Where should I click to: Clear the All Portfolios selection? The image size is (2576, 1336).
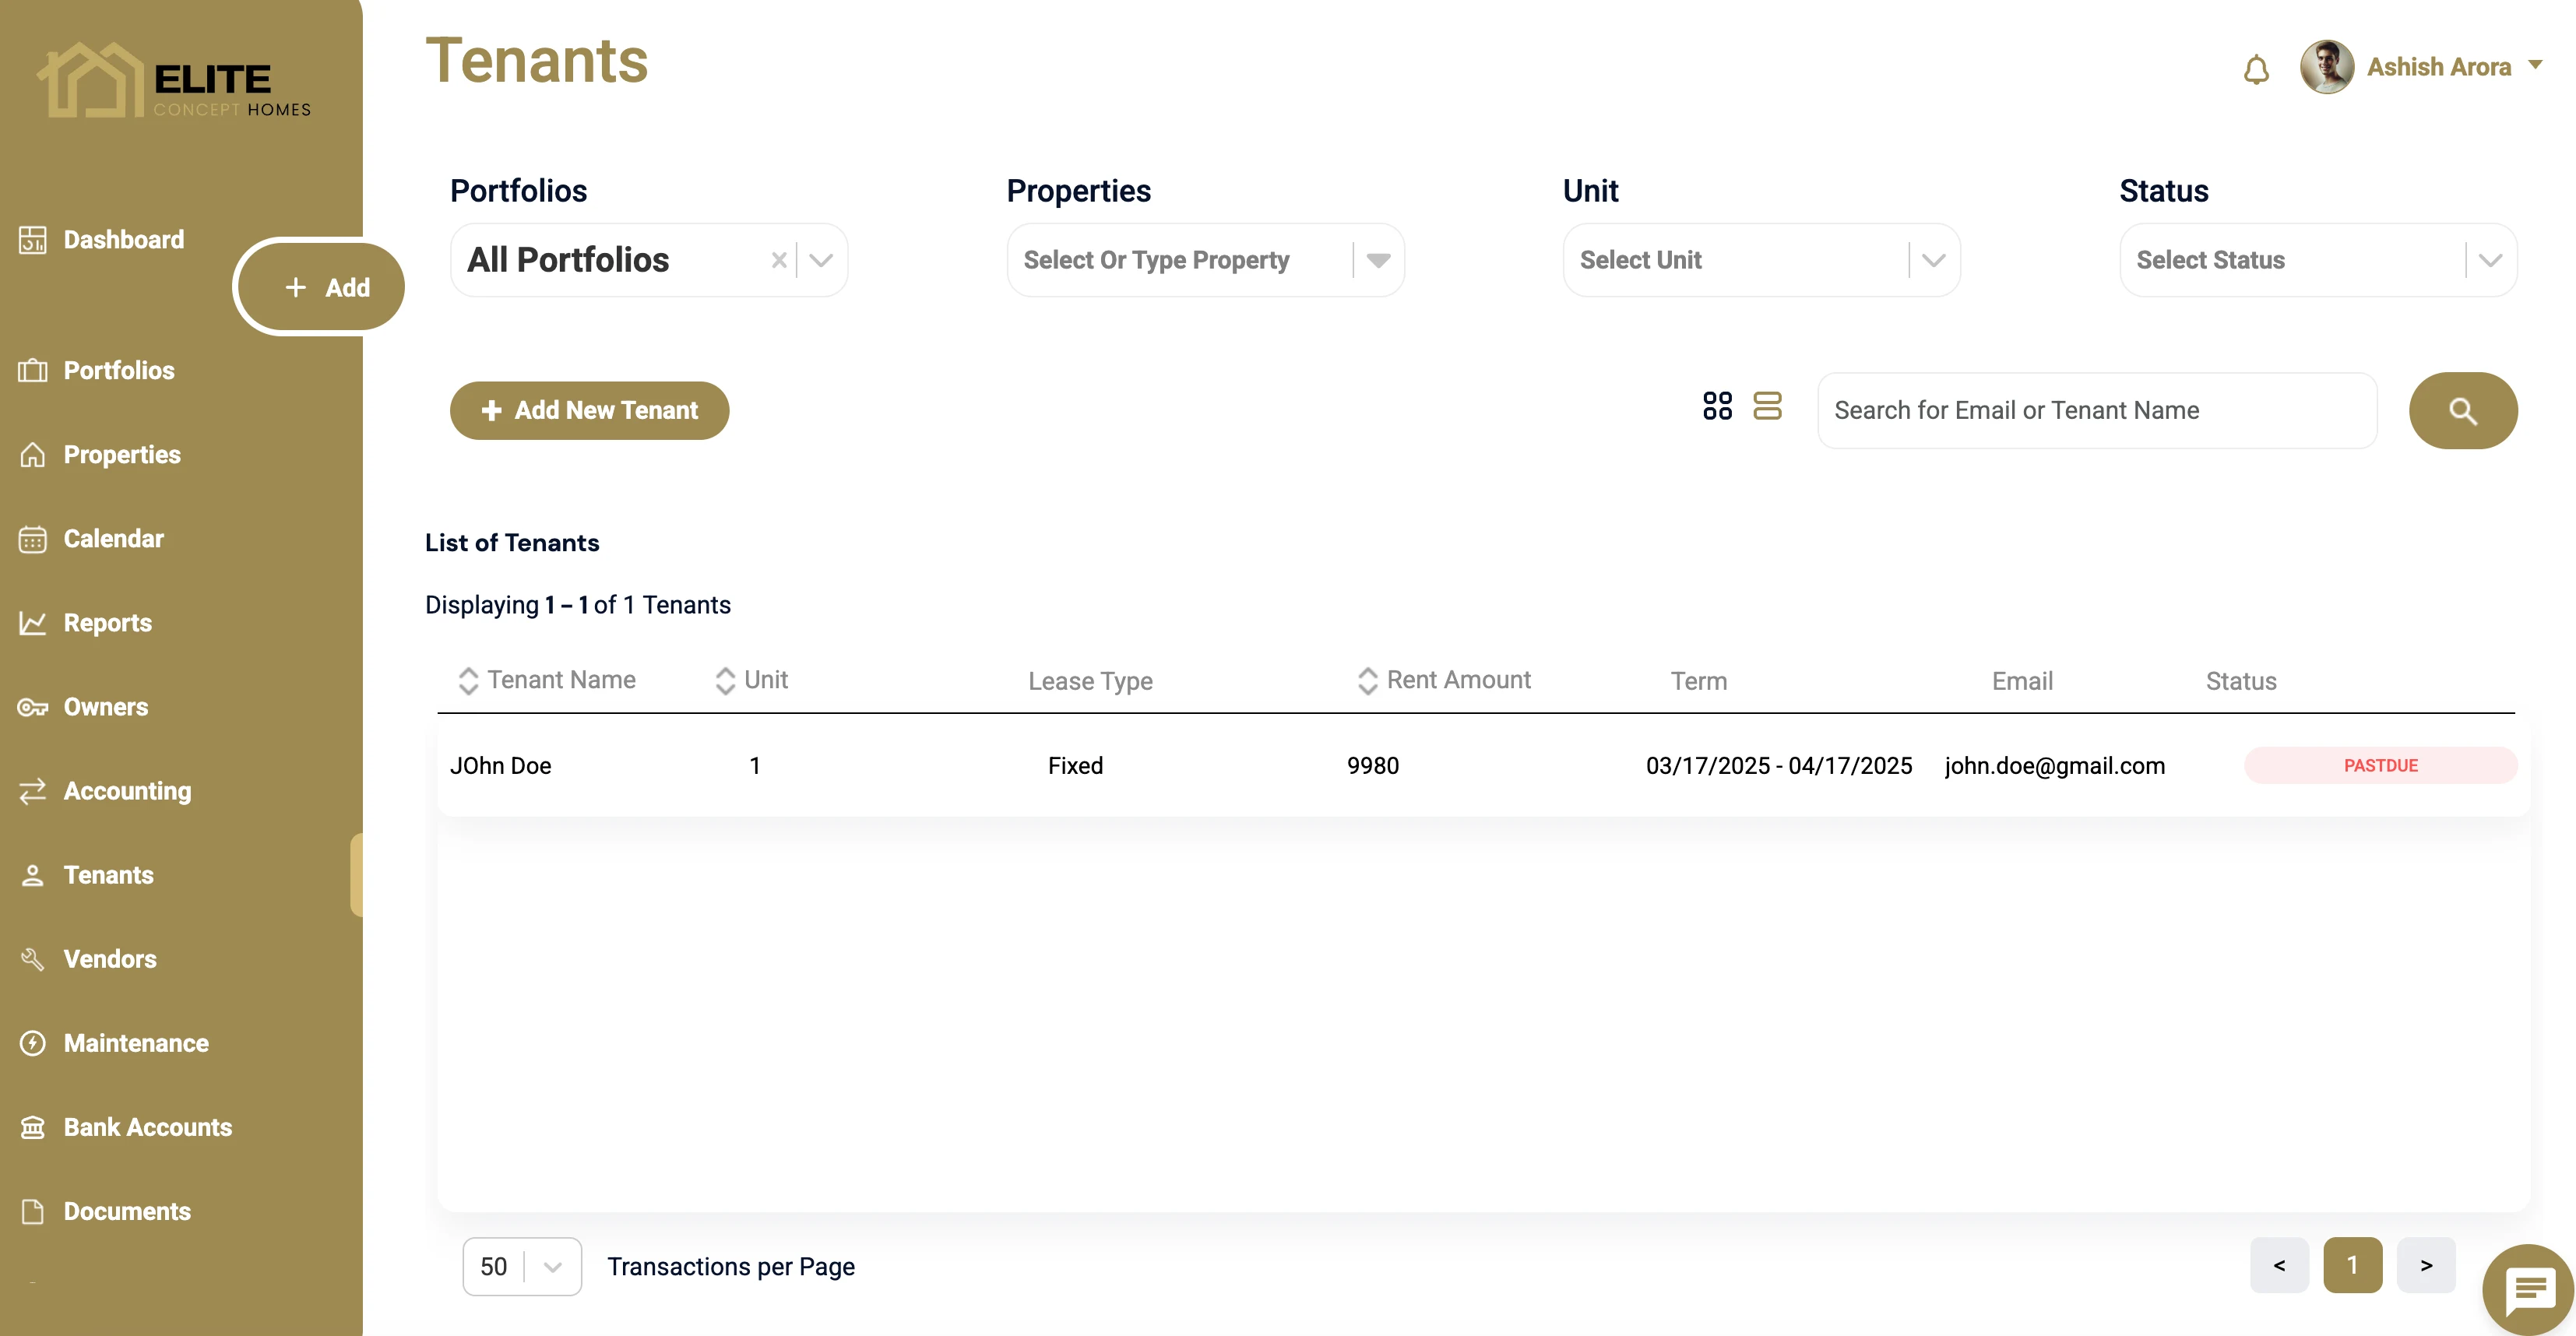[x=779, y=261]
